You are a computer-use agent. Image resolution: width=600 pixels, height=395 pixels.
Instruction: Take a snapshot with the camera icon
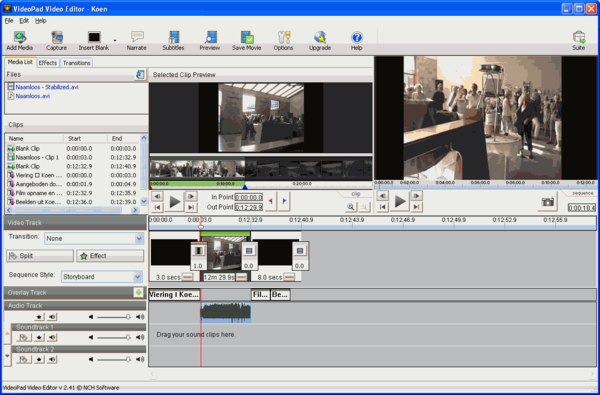[x=548, y=202]
